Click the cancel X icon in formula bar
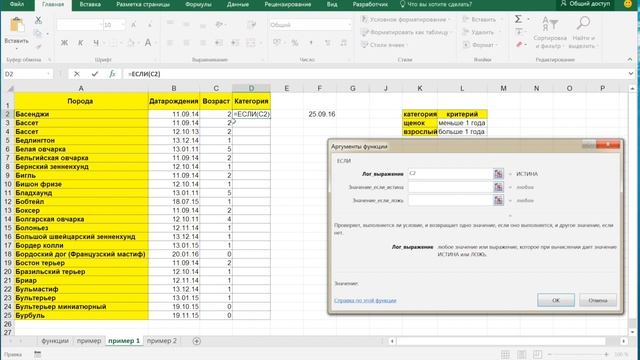 (76, 74)
